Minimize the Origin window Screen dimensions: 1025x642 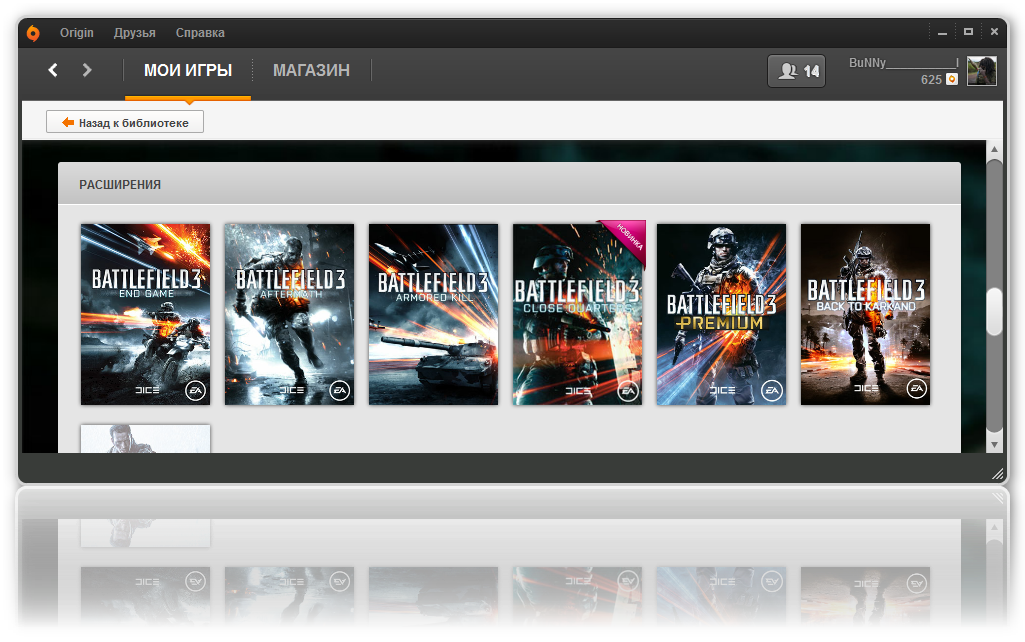942,32
